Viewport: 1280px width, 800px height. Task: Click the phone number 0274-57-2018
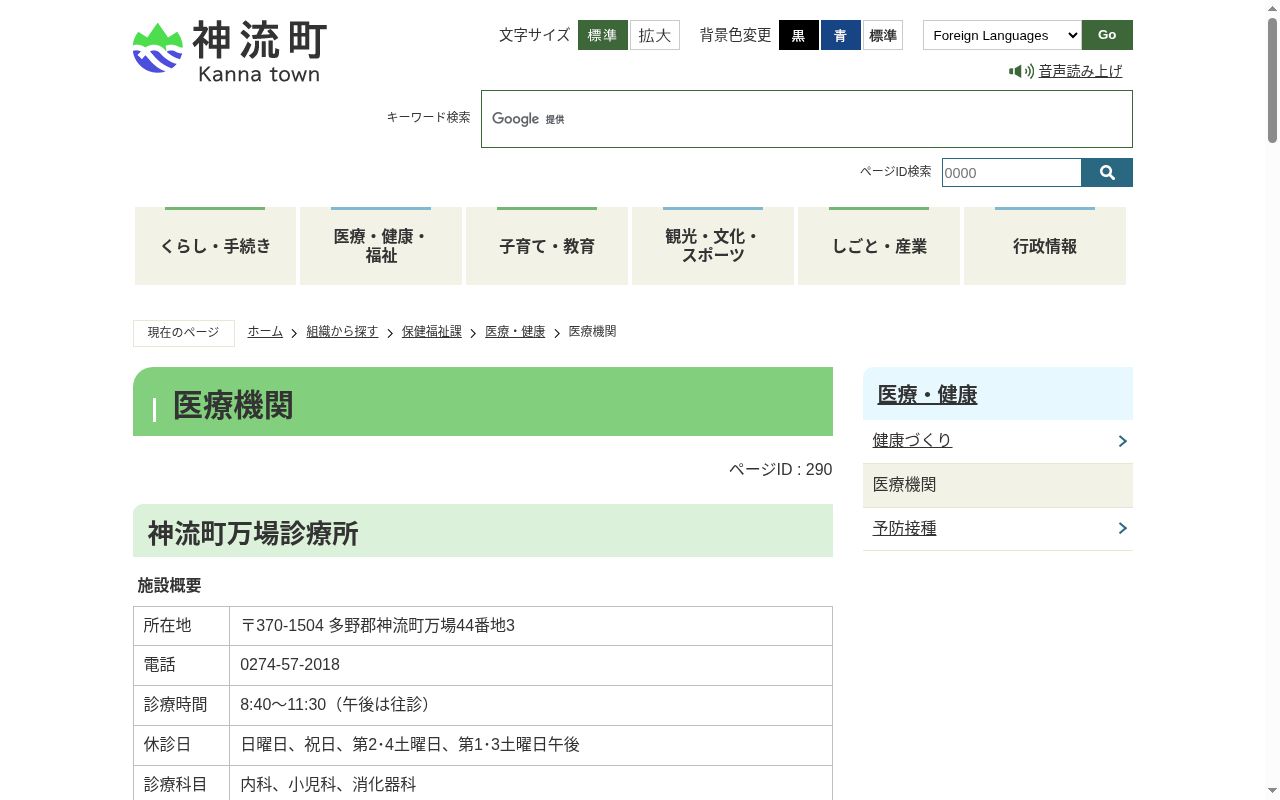(x=290, y=665)
